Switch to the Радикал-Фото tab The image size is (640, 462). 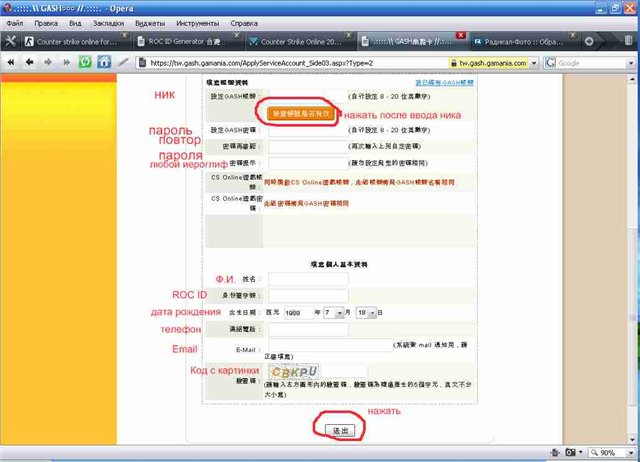coord(523,41)
